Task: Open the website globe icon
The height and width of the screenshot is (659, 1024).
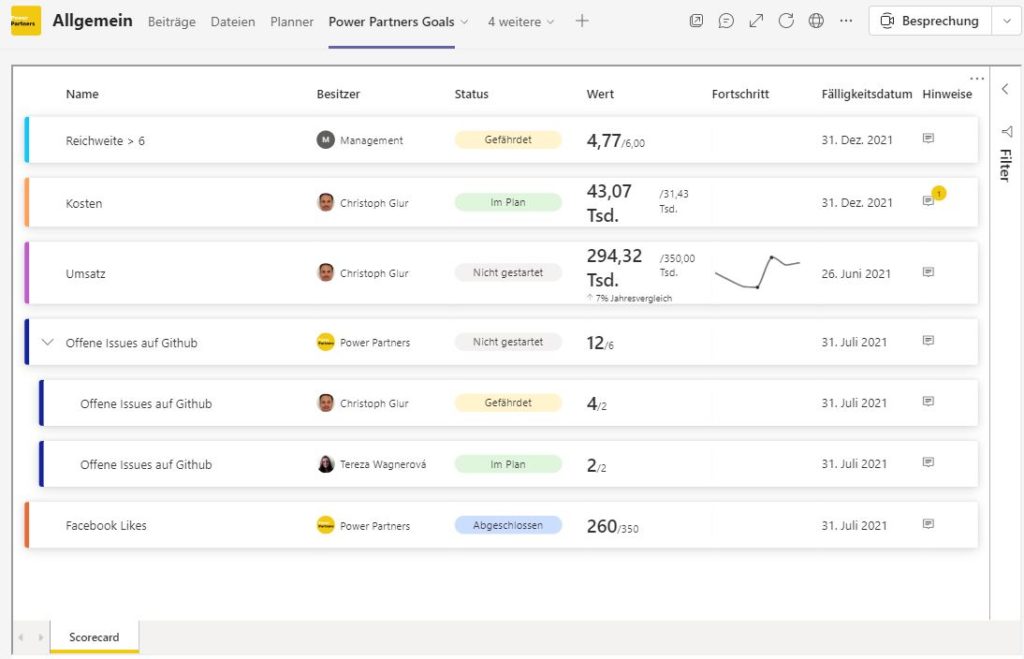Action: [816, 20]
